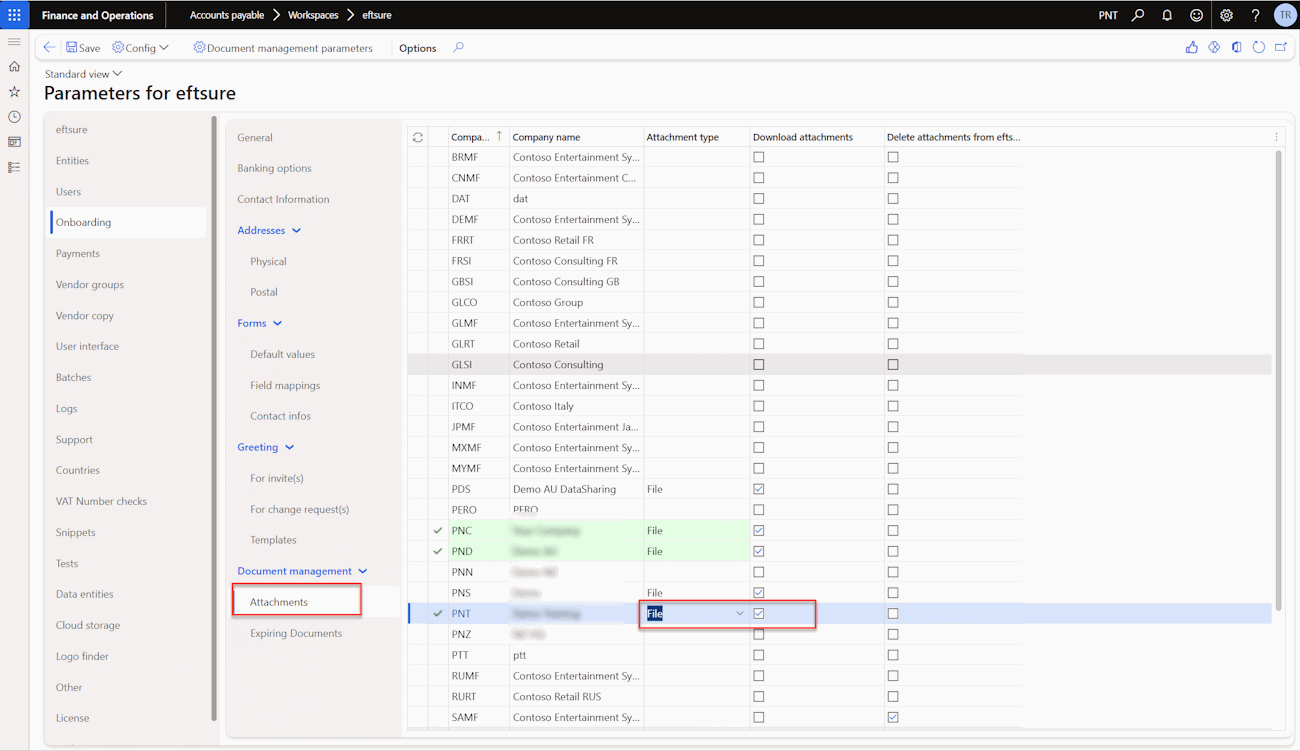The image size is (1300, 751).
Task: Click the smiley feedback icon
Action: tap(1196, 15)
